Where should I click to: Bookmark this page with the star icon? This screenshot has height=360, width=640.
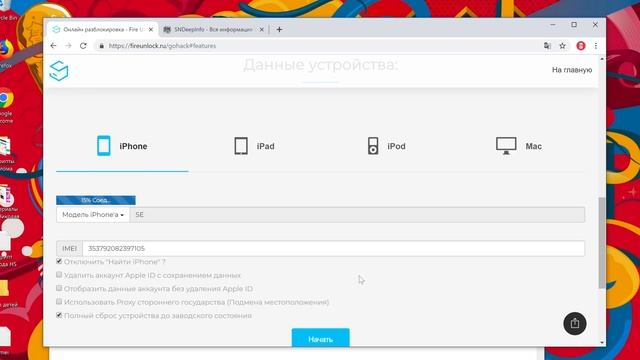tap(562, 46)
